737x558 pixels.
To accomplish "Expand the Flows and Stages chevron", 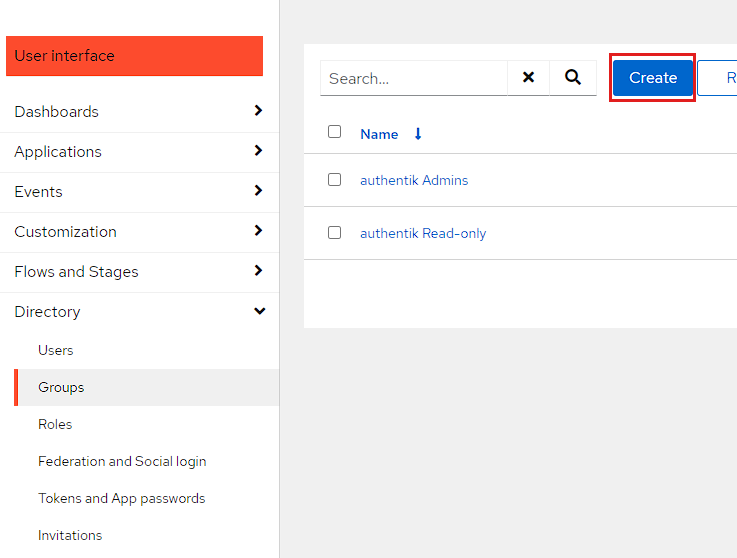I will tap(258, 271).
